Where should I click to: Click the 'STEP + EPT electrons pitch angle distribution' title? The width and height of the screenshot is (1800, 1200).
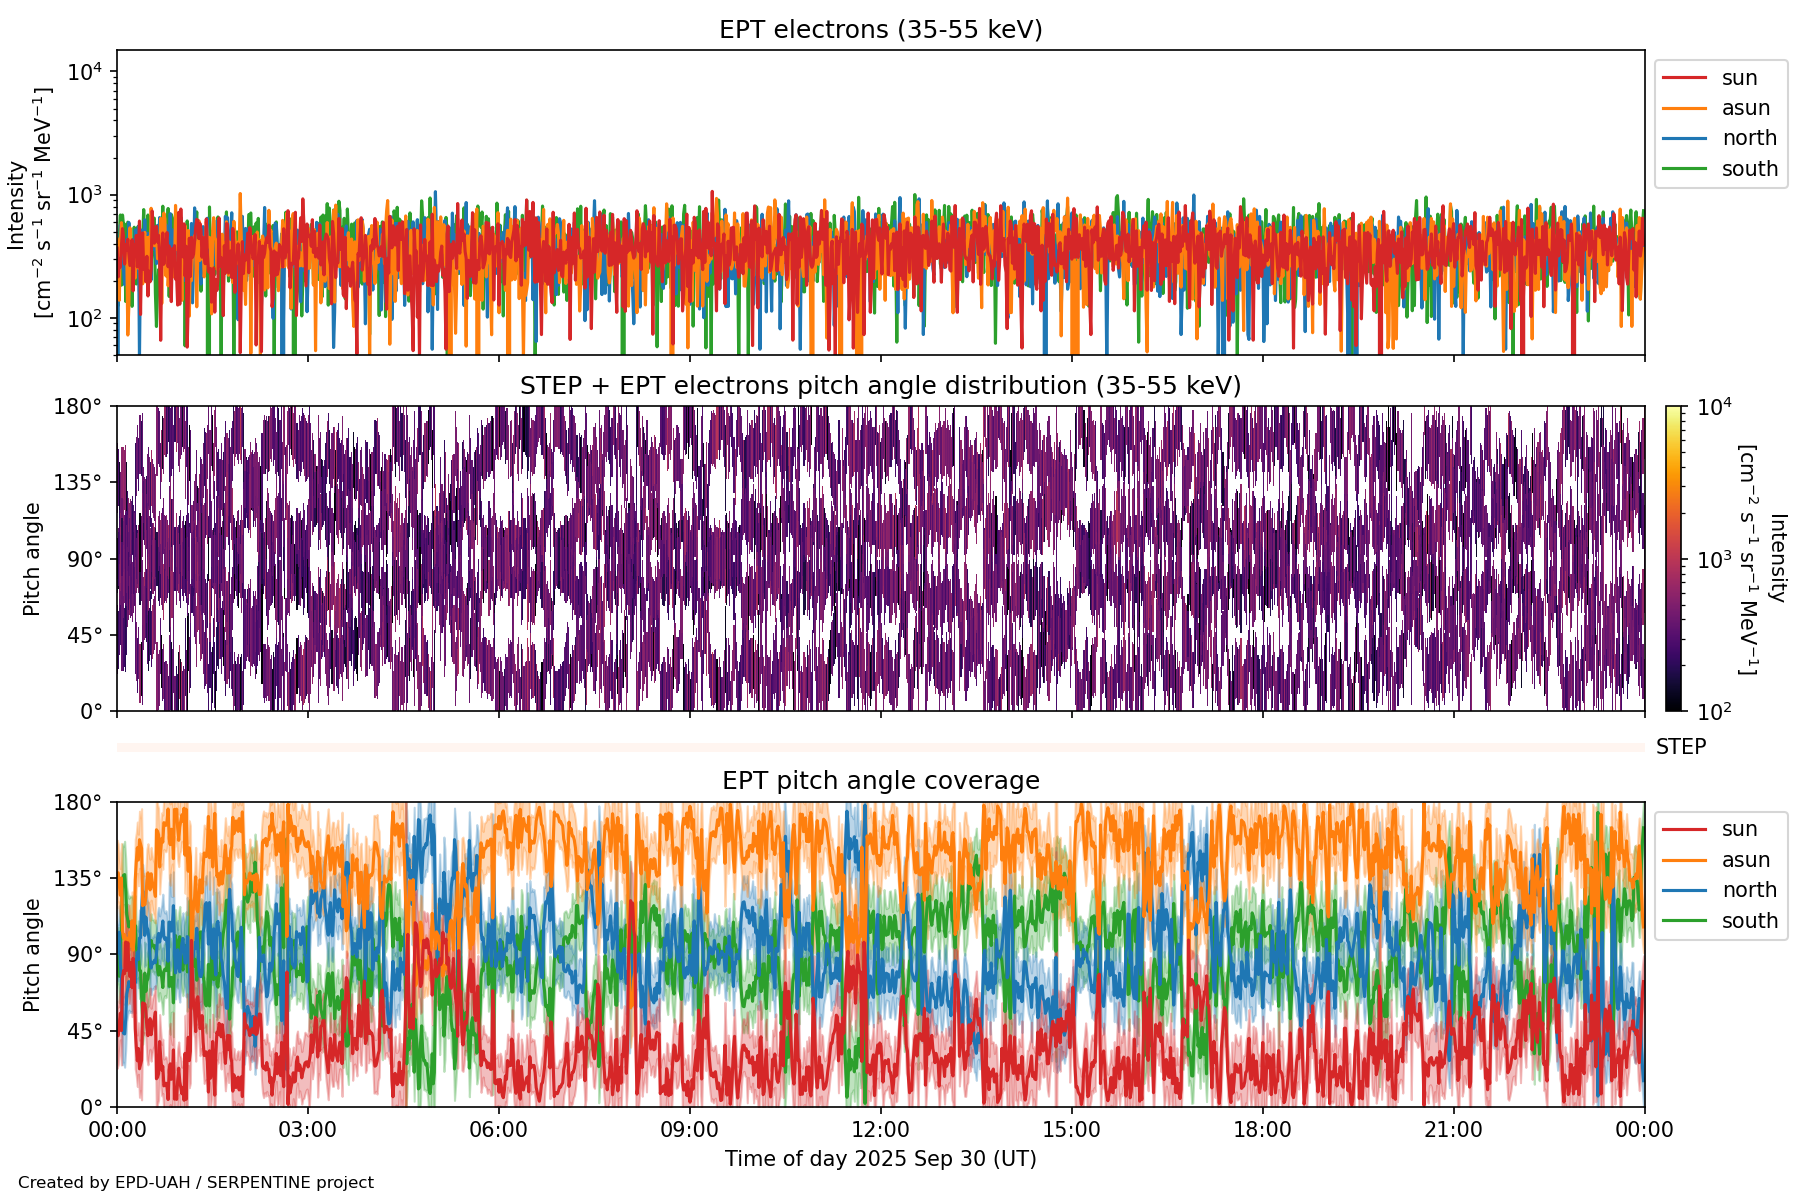click(x=880, y=386)
